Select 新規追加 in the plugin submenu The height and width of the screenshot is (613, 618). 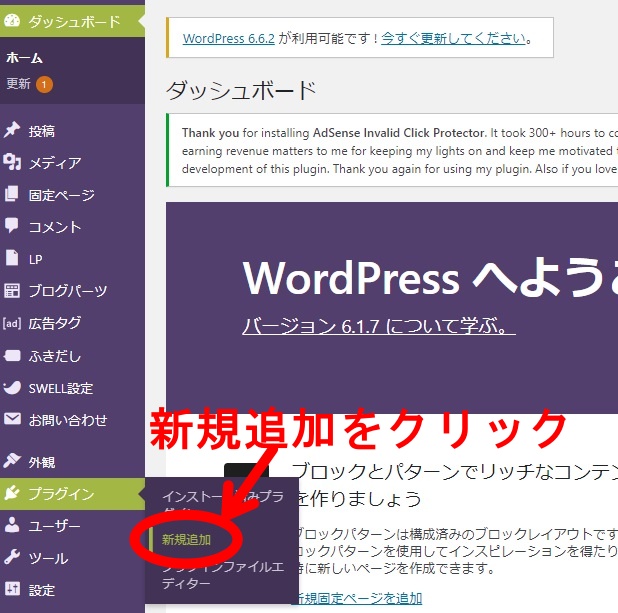click(x=187, y=539)
